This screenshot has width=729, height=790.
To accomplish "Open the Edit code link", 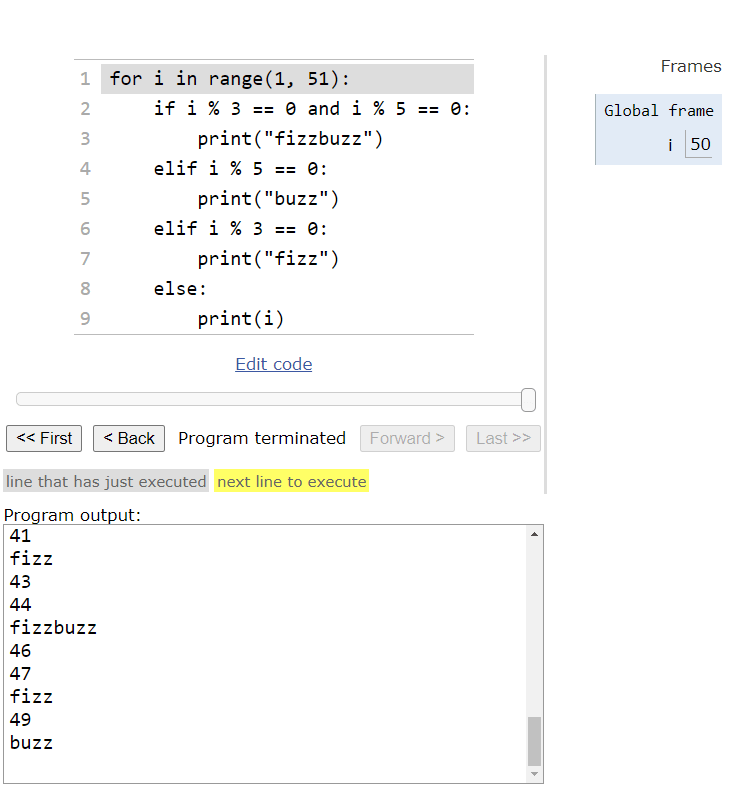I will [x=274, y=364].
